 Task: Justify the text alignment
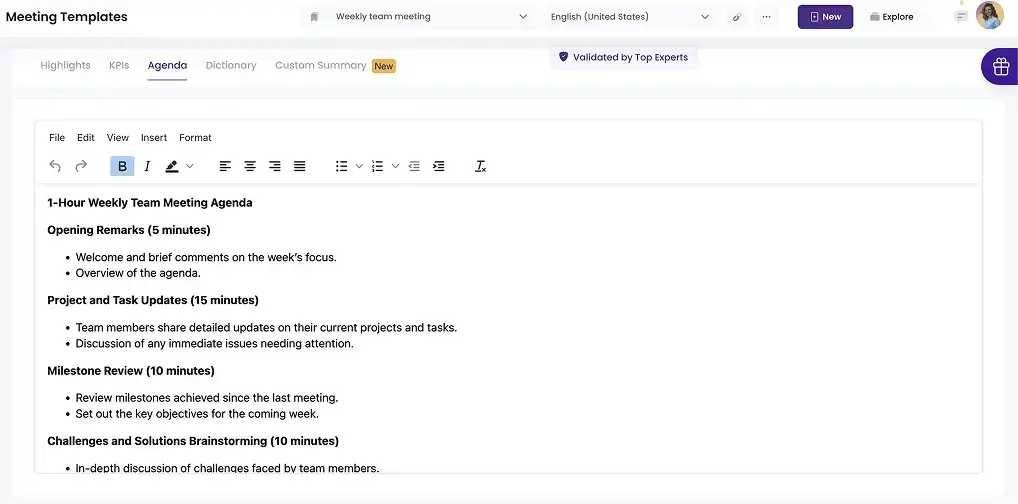point(299,166)
